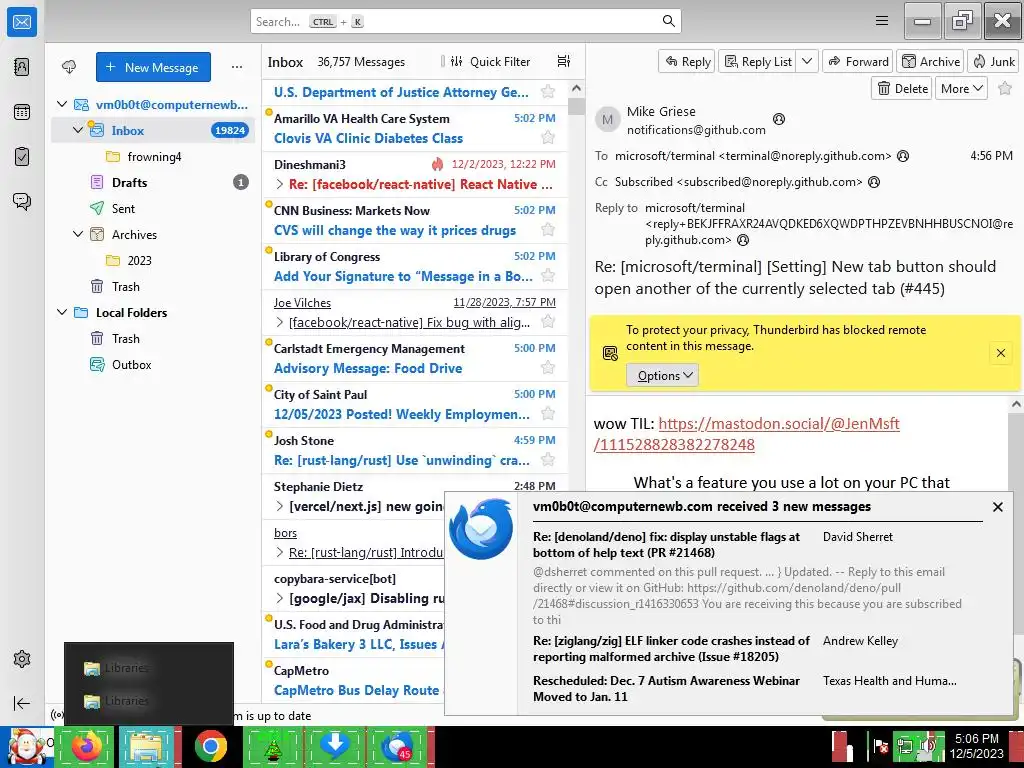Click message body scroll up arrow
1024x768 pixels.
1016,404
